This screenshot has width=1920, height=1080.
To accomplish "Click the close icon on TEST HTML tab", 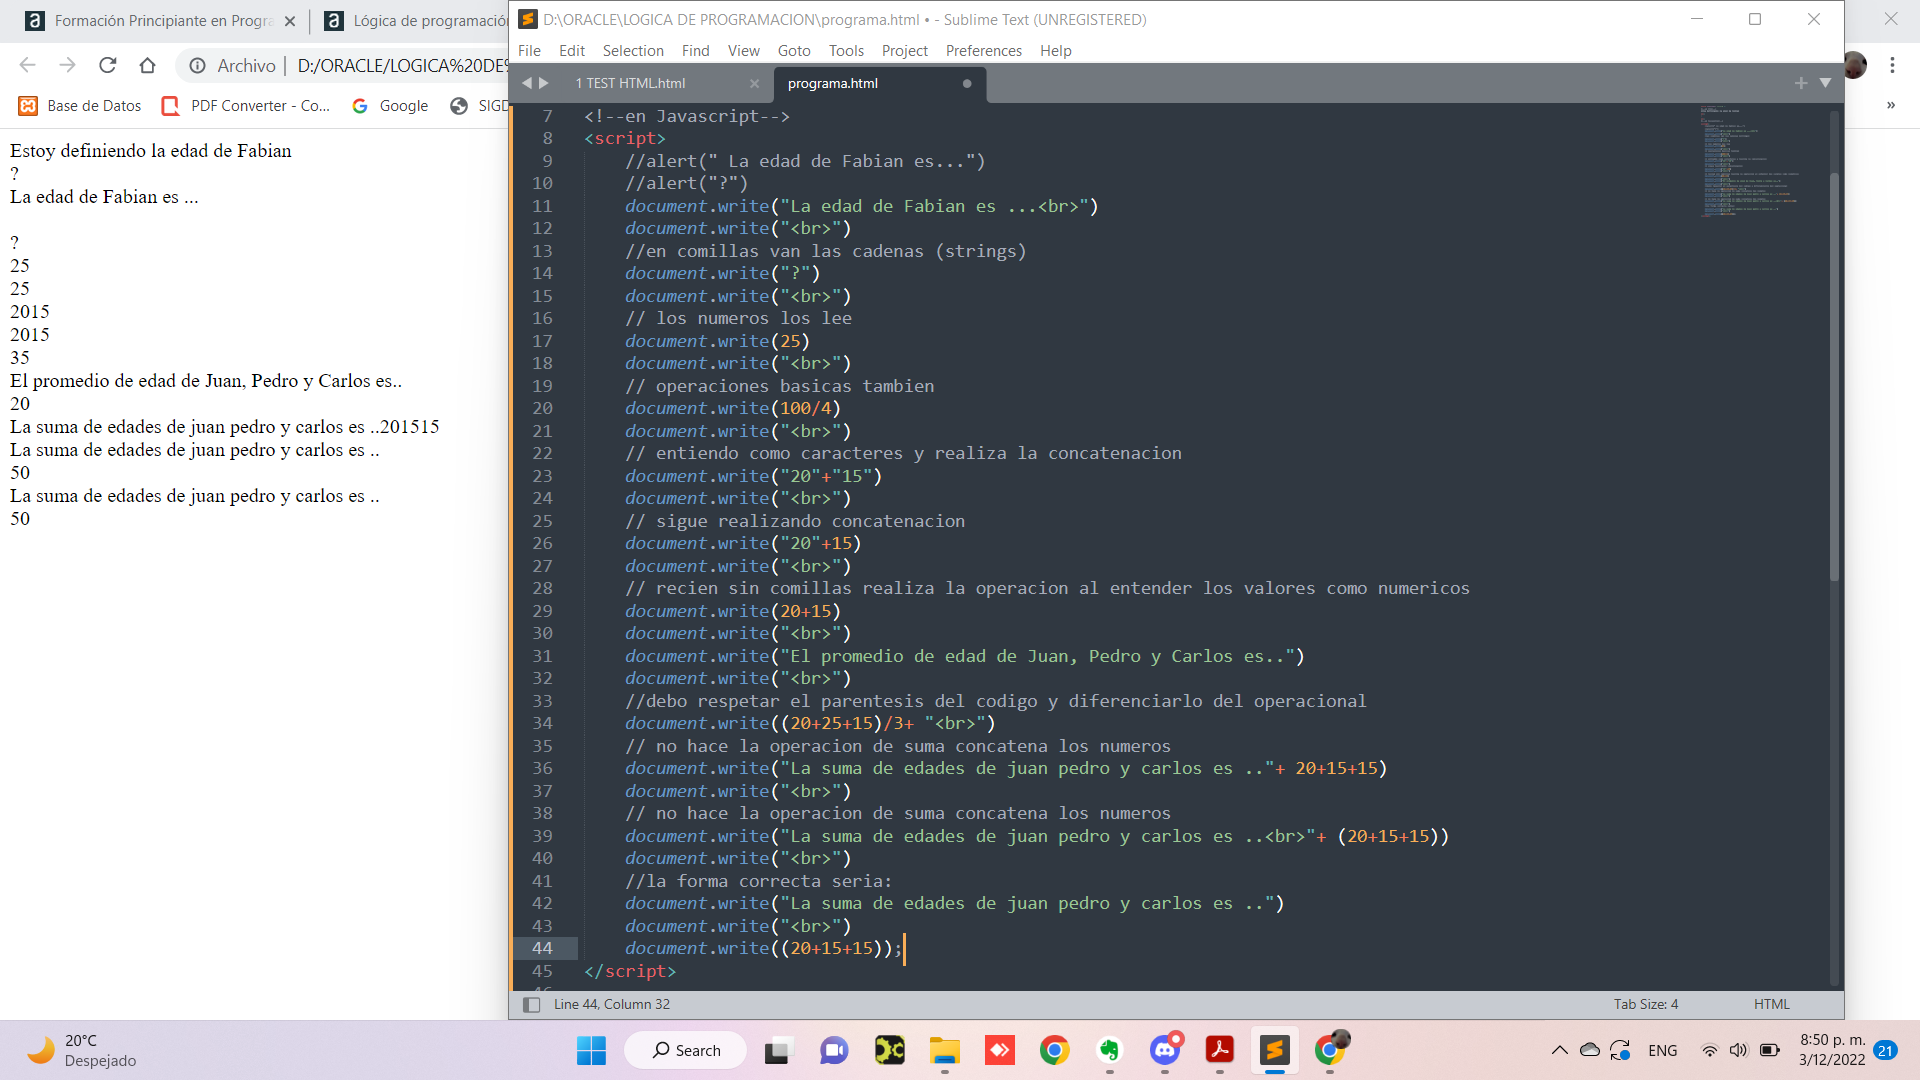I will coord(756,83).
